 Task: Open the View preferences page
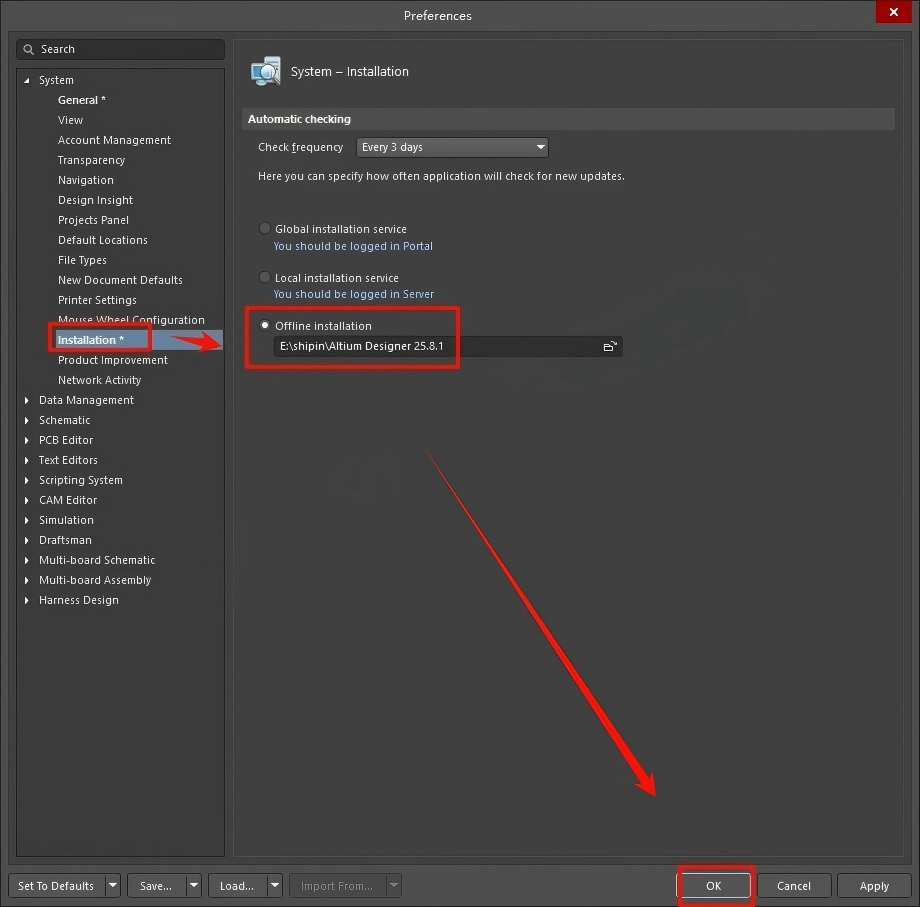click(x=70, y=120)
